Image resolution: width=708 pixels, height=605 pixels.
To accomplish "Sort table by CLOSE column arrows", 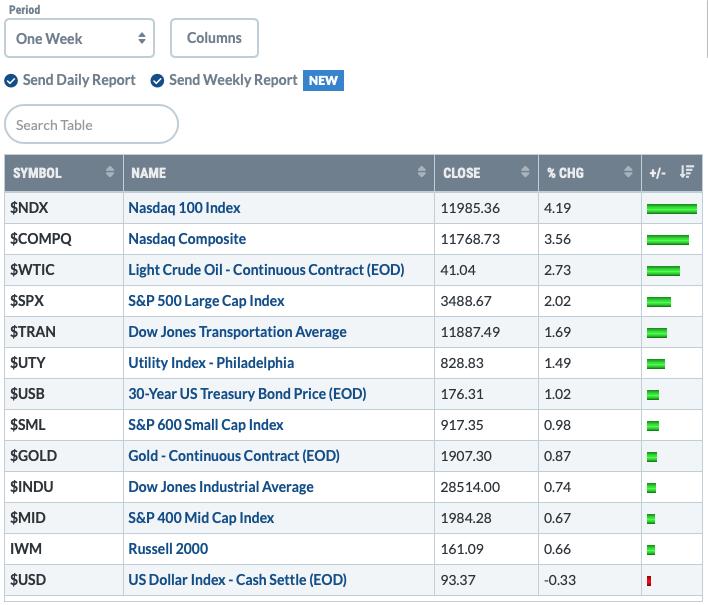I will 525,172.
